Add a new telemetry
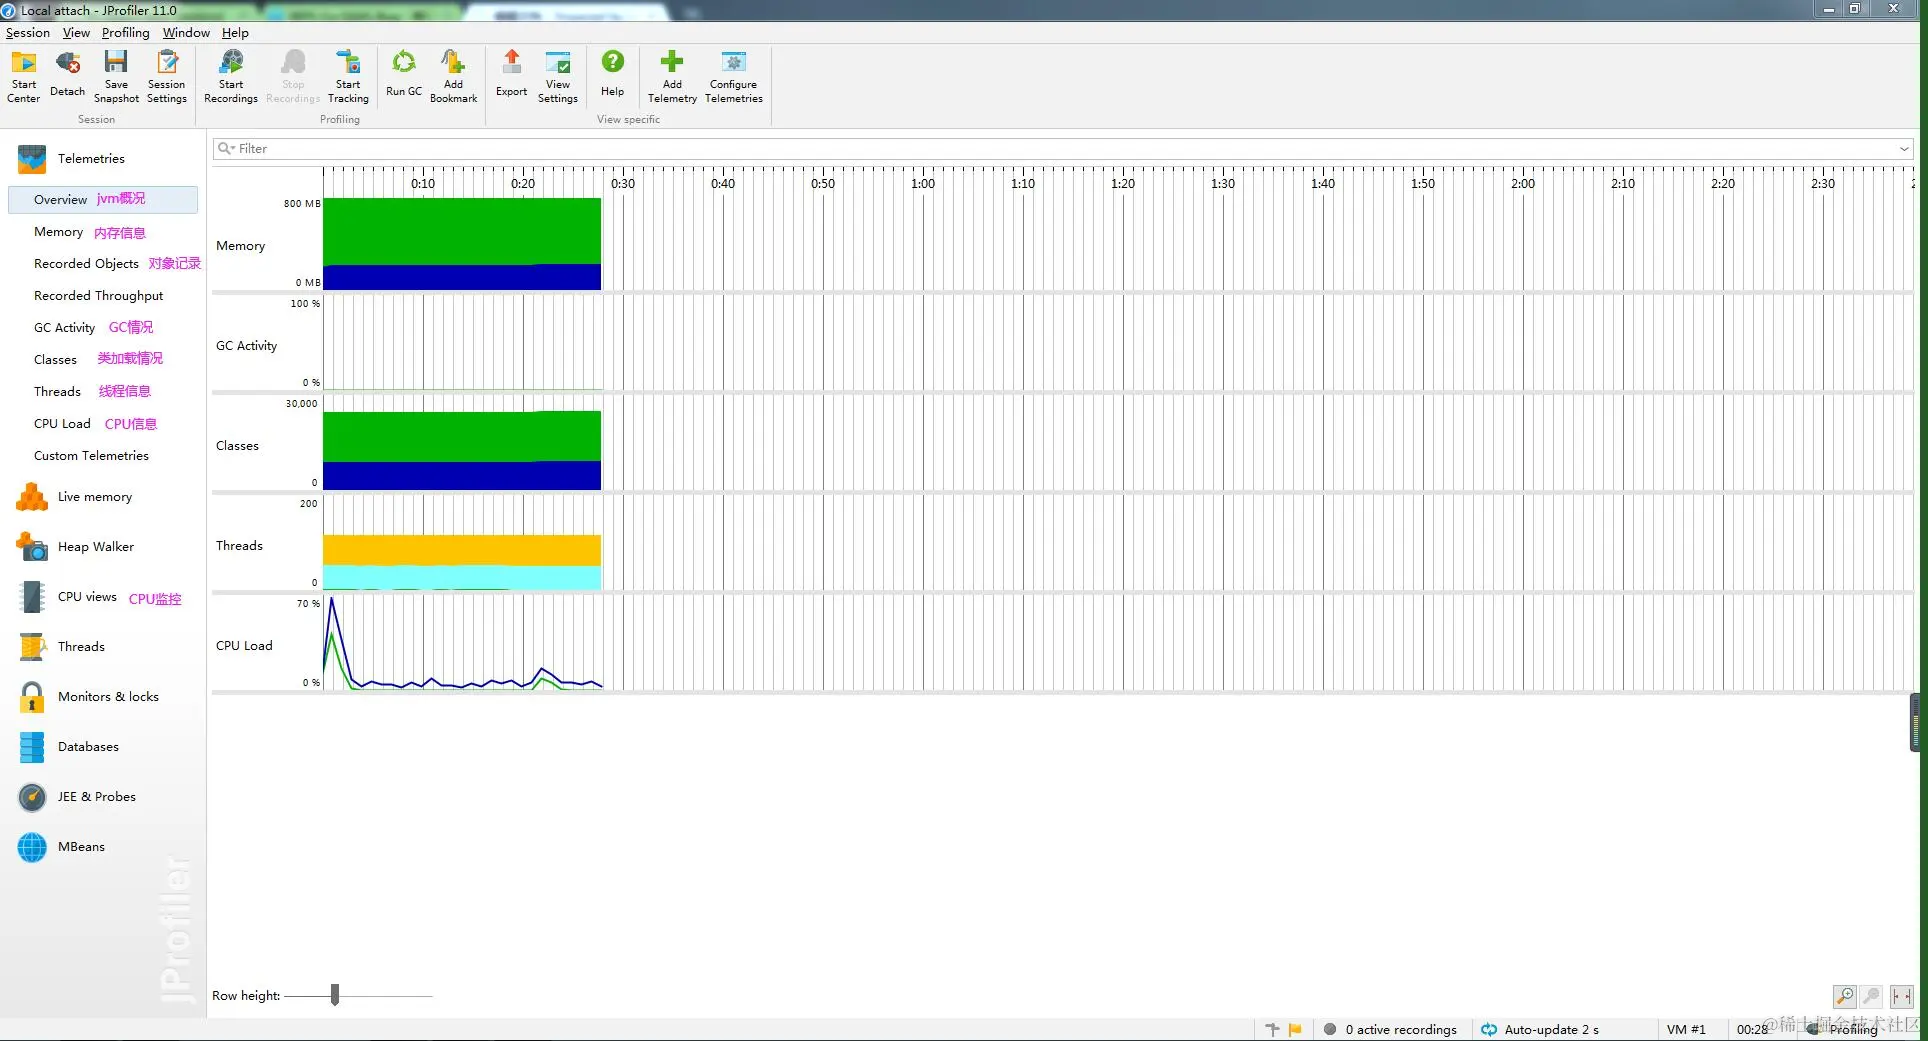Image resolution: width=1928 pixels, height=1041 pixels. pos(672,76)
